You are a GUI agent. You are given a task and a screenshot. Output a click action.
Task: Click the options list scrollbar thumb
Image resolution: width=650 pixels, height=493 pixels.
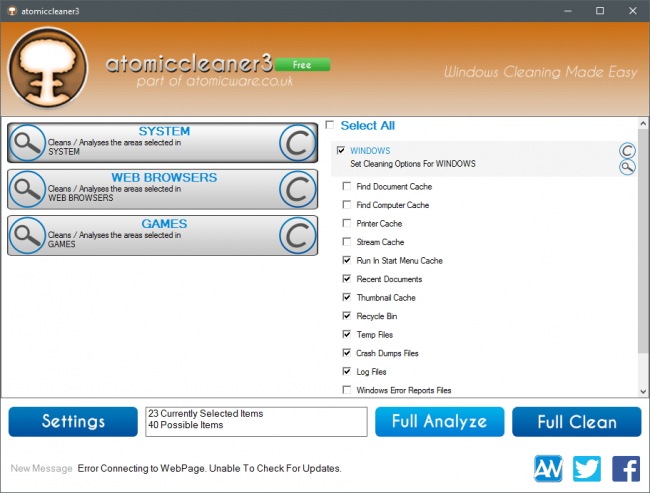point(643,241)
